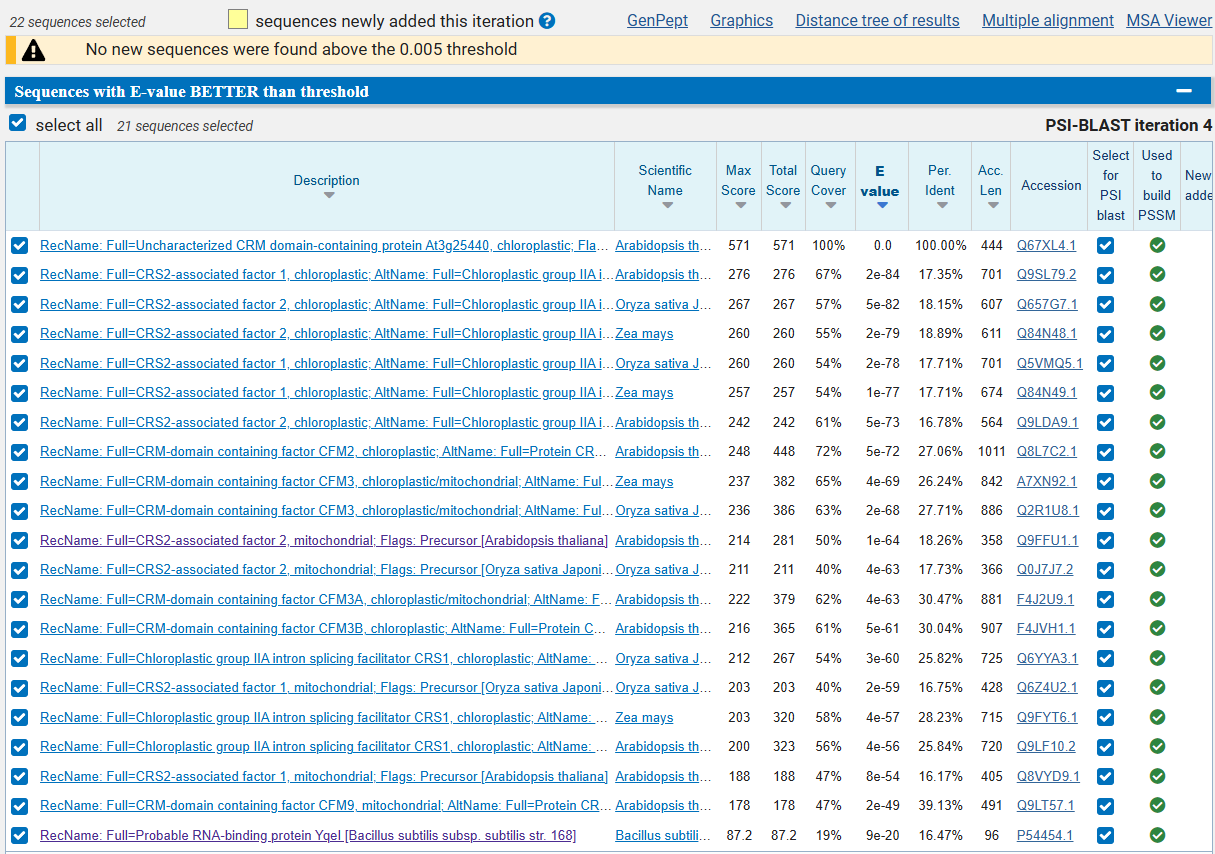
Task: Open the Multiple alignment view
Action: click(x=1048, y=20)
